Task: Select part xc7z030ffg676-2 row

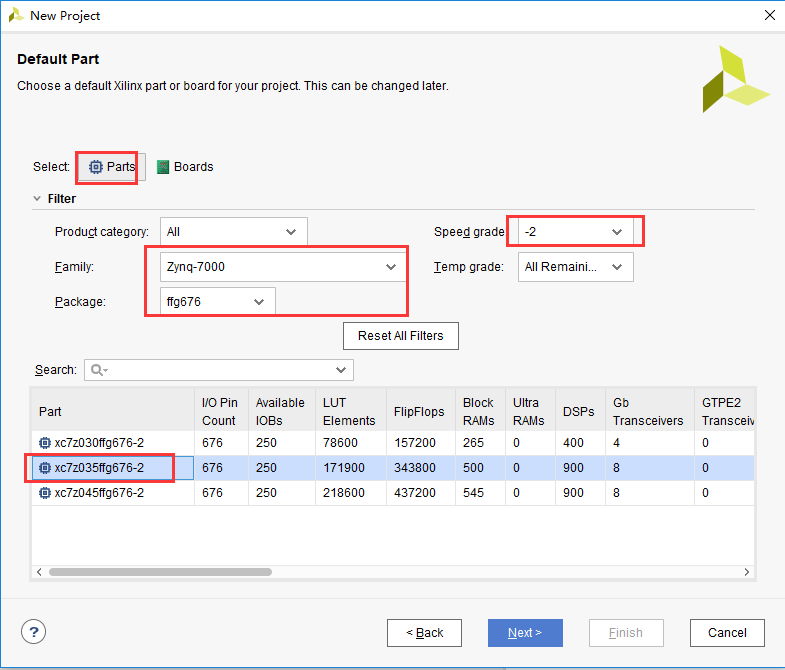Action: coord(393,443)
